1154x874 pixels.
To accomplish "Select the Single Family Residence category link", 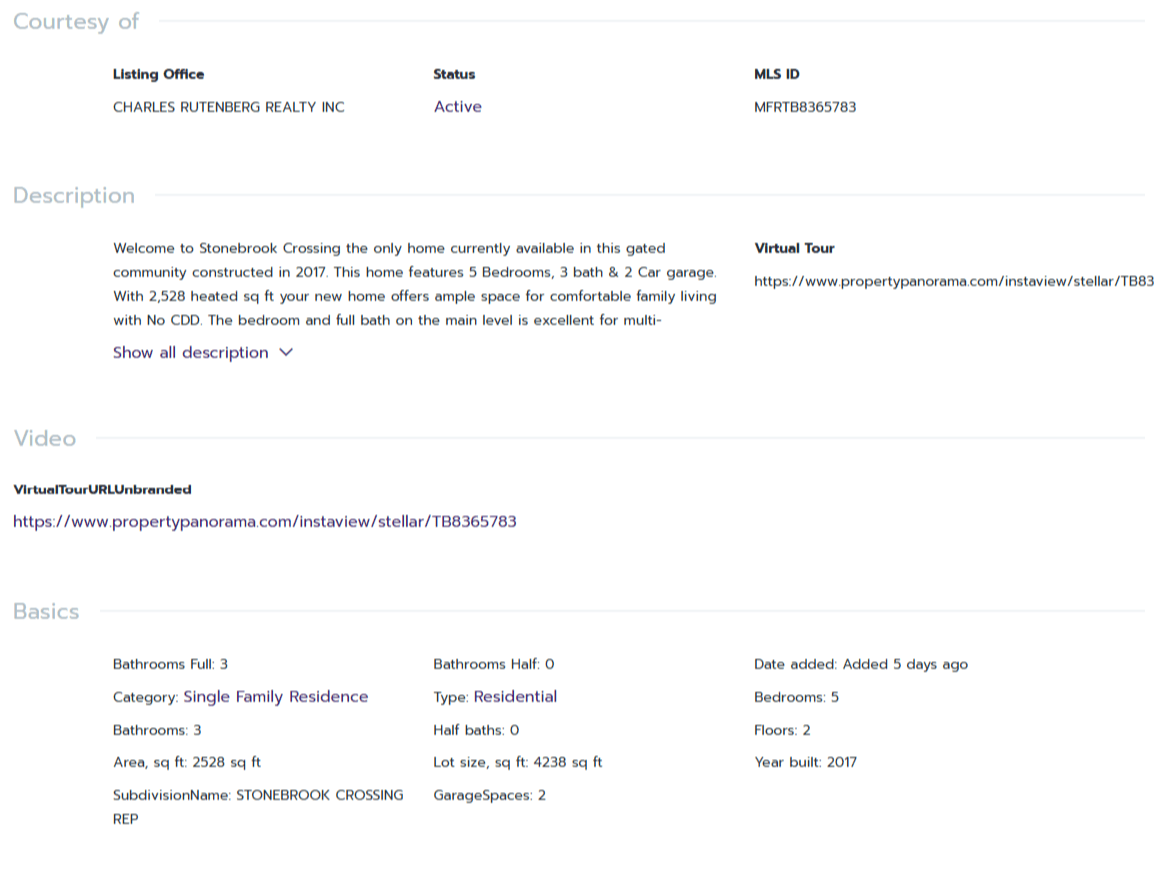I will point(275,697).
